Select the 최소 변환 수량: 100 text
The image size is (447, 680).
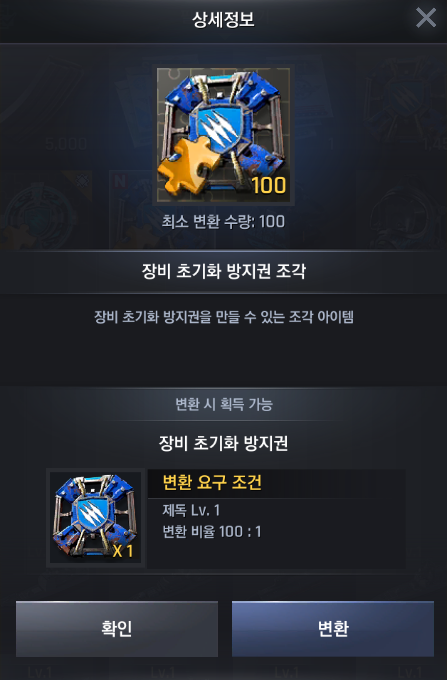pos(223,222)
